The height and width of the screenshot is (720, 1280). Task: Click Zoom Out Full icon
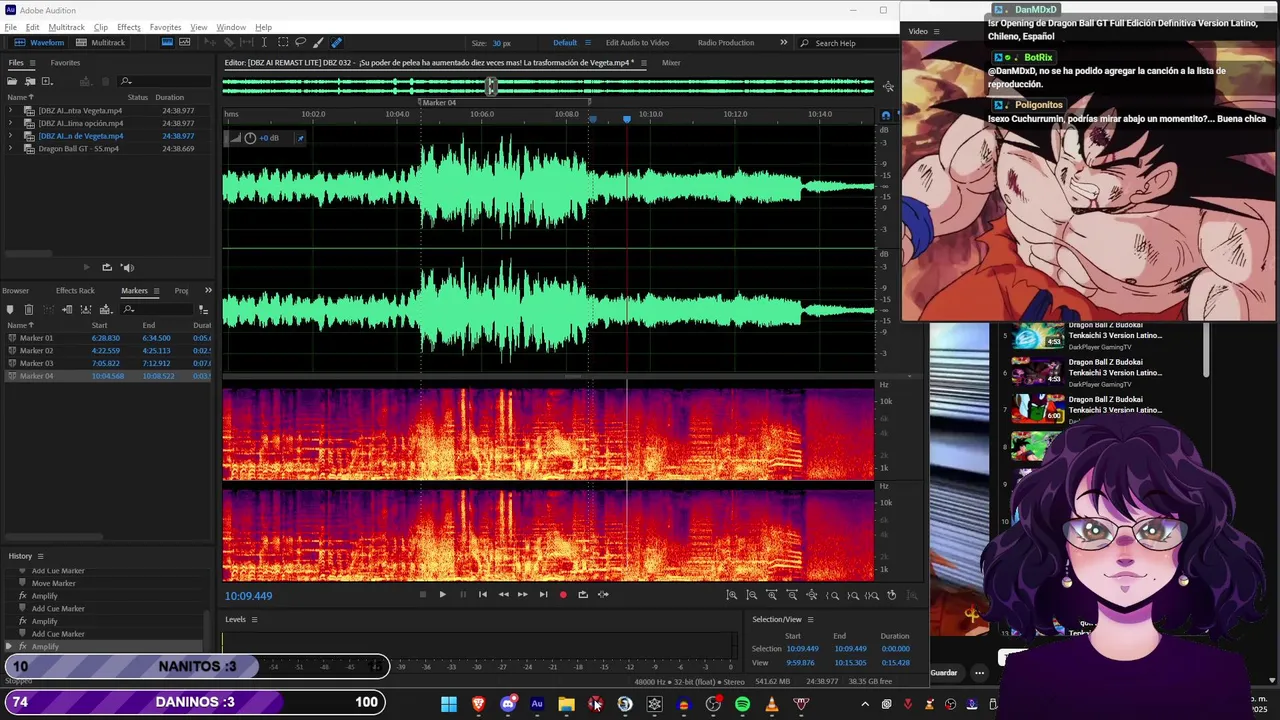pos(812,595)
